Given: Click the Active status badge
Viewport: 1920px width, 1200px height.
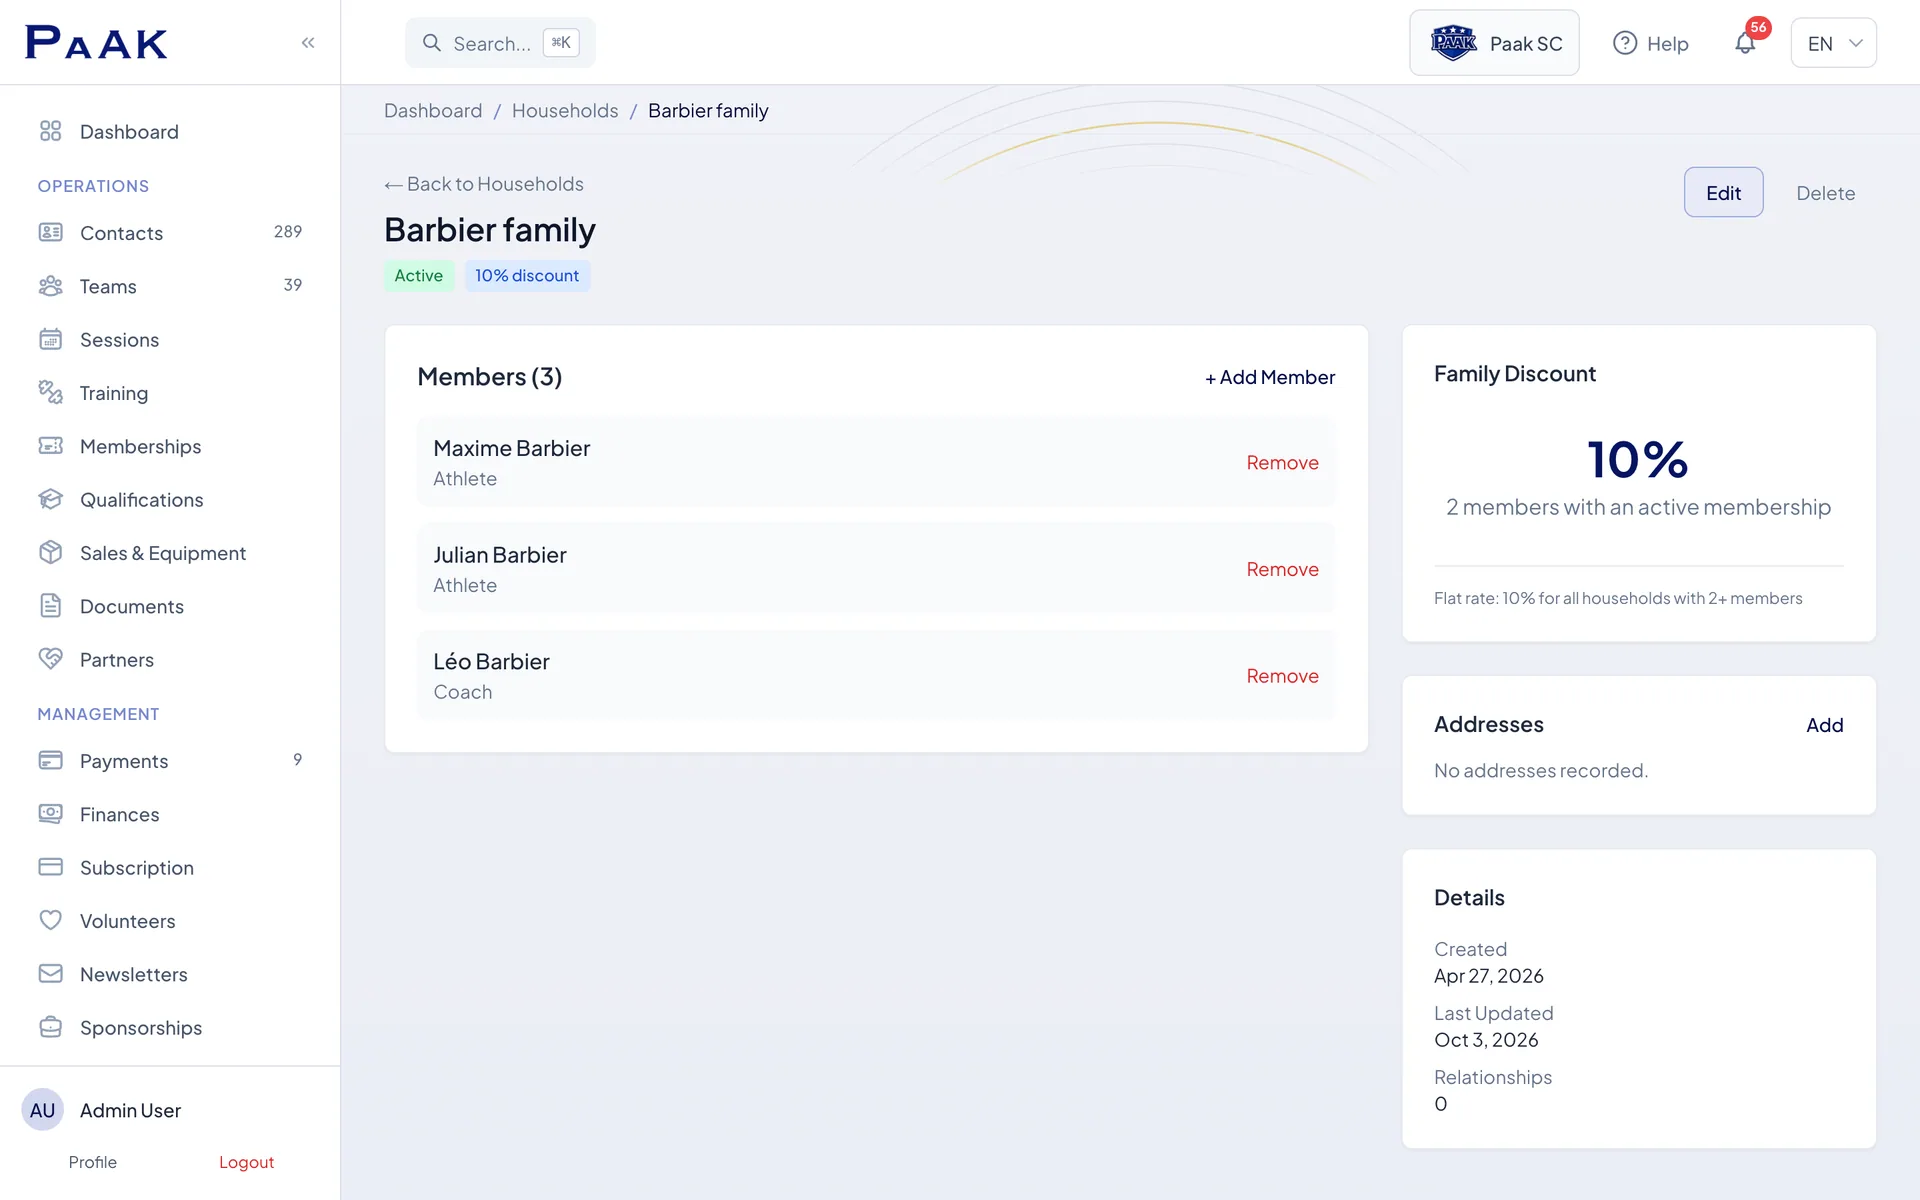Looking at the screenshot, I should (x=419, y=276).
